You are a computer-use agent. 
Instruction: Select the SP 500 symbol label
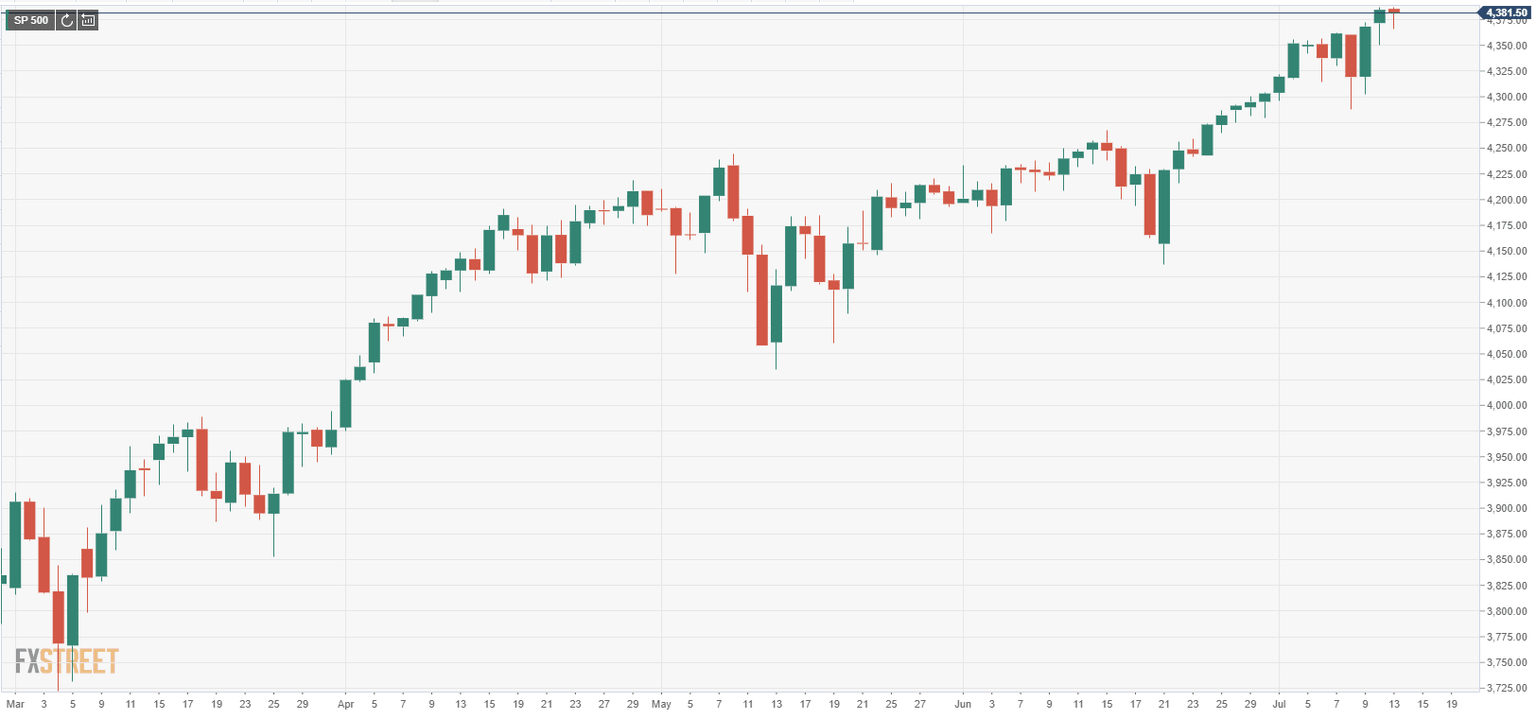(30, 20)
